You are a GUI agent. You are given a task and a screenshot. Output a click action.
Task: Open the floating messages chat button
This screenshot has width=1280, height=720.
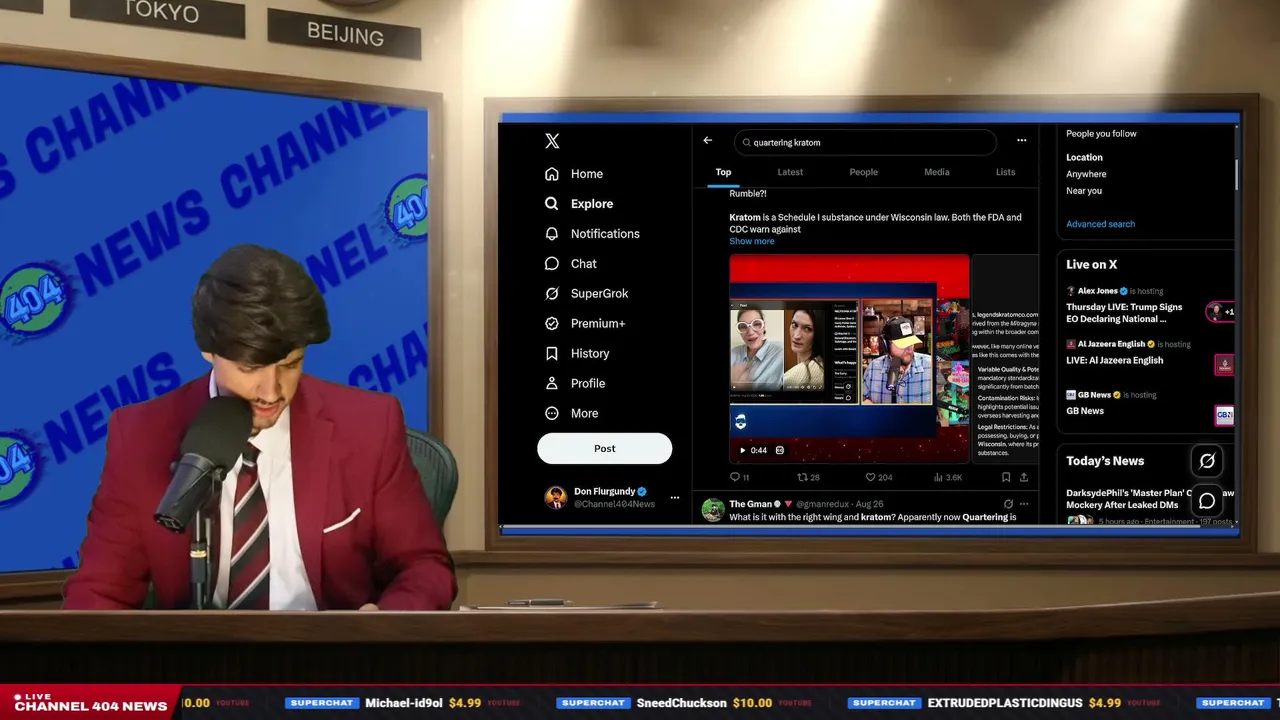tap(1207, 501)
